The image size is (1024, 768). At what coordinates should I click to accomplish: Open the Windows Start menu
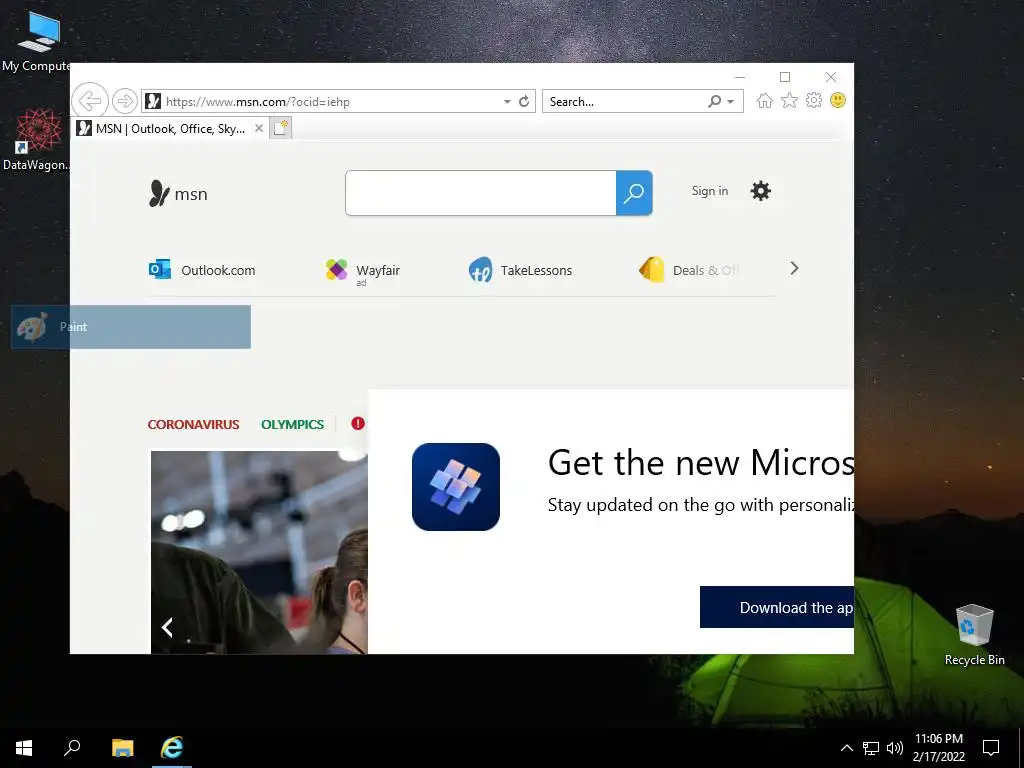coord(24,748)
